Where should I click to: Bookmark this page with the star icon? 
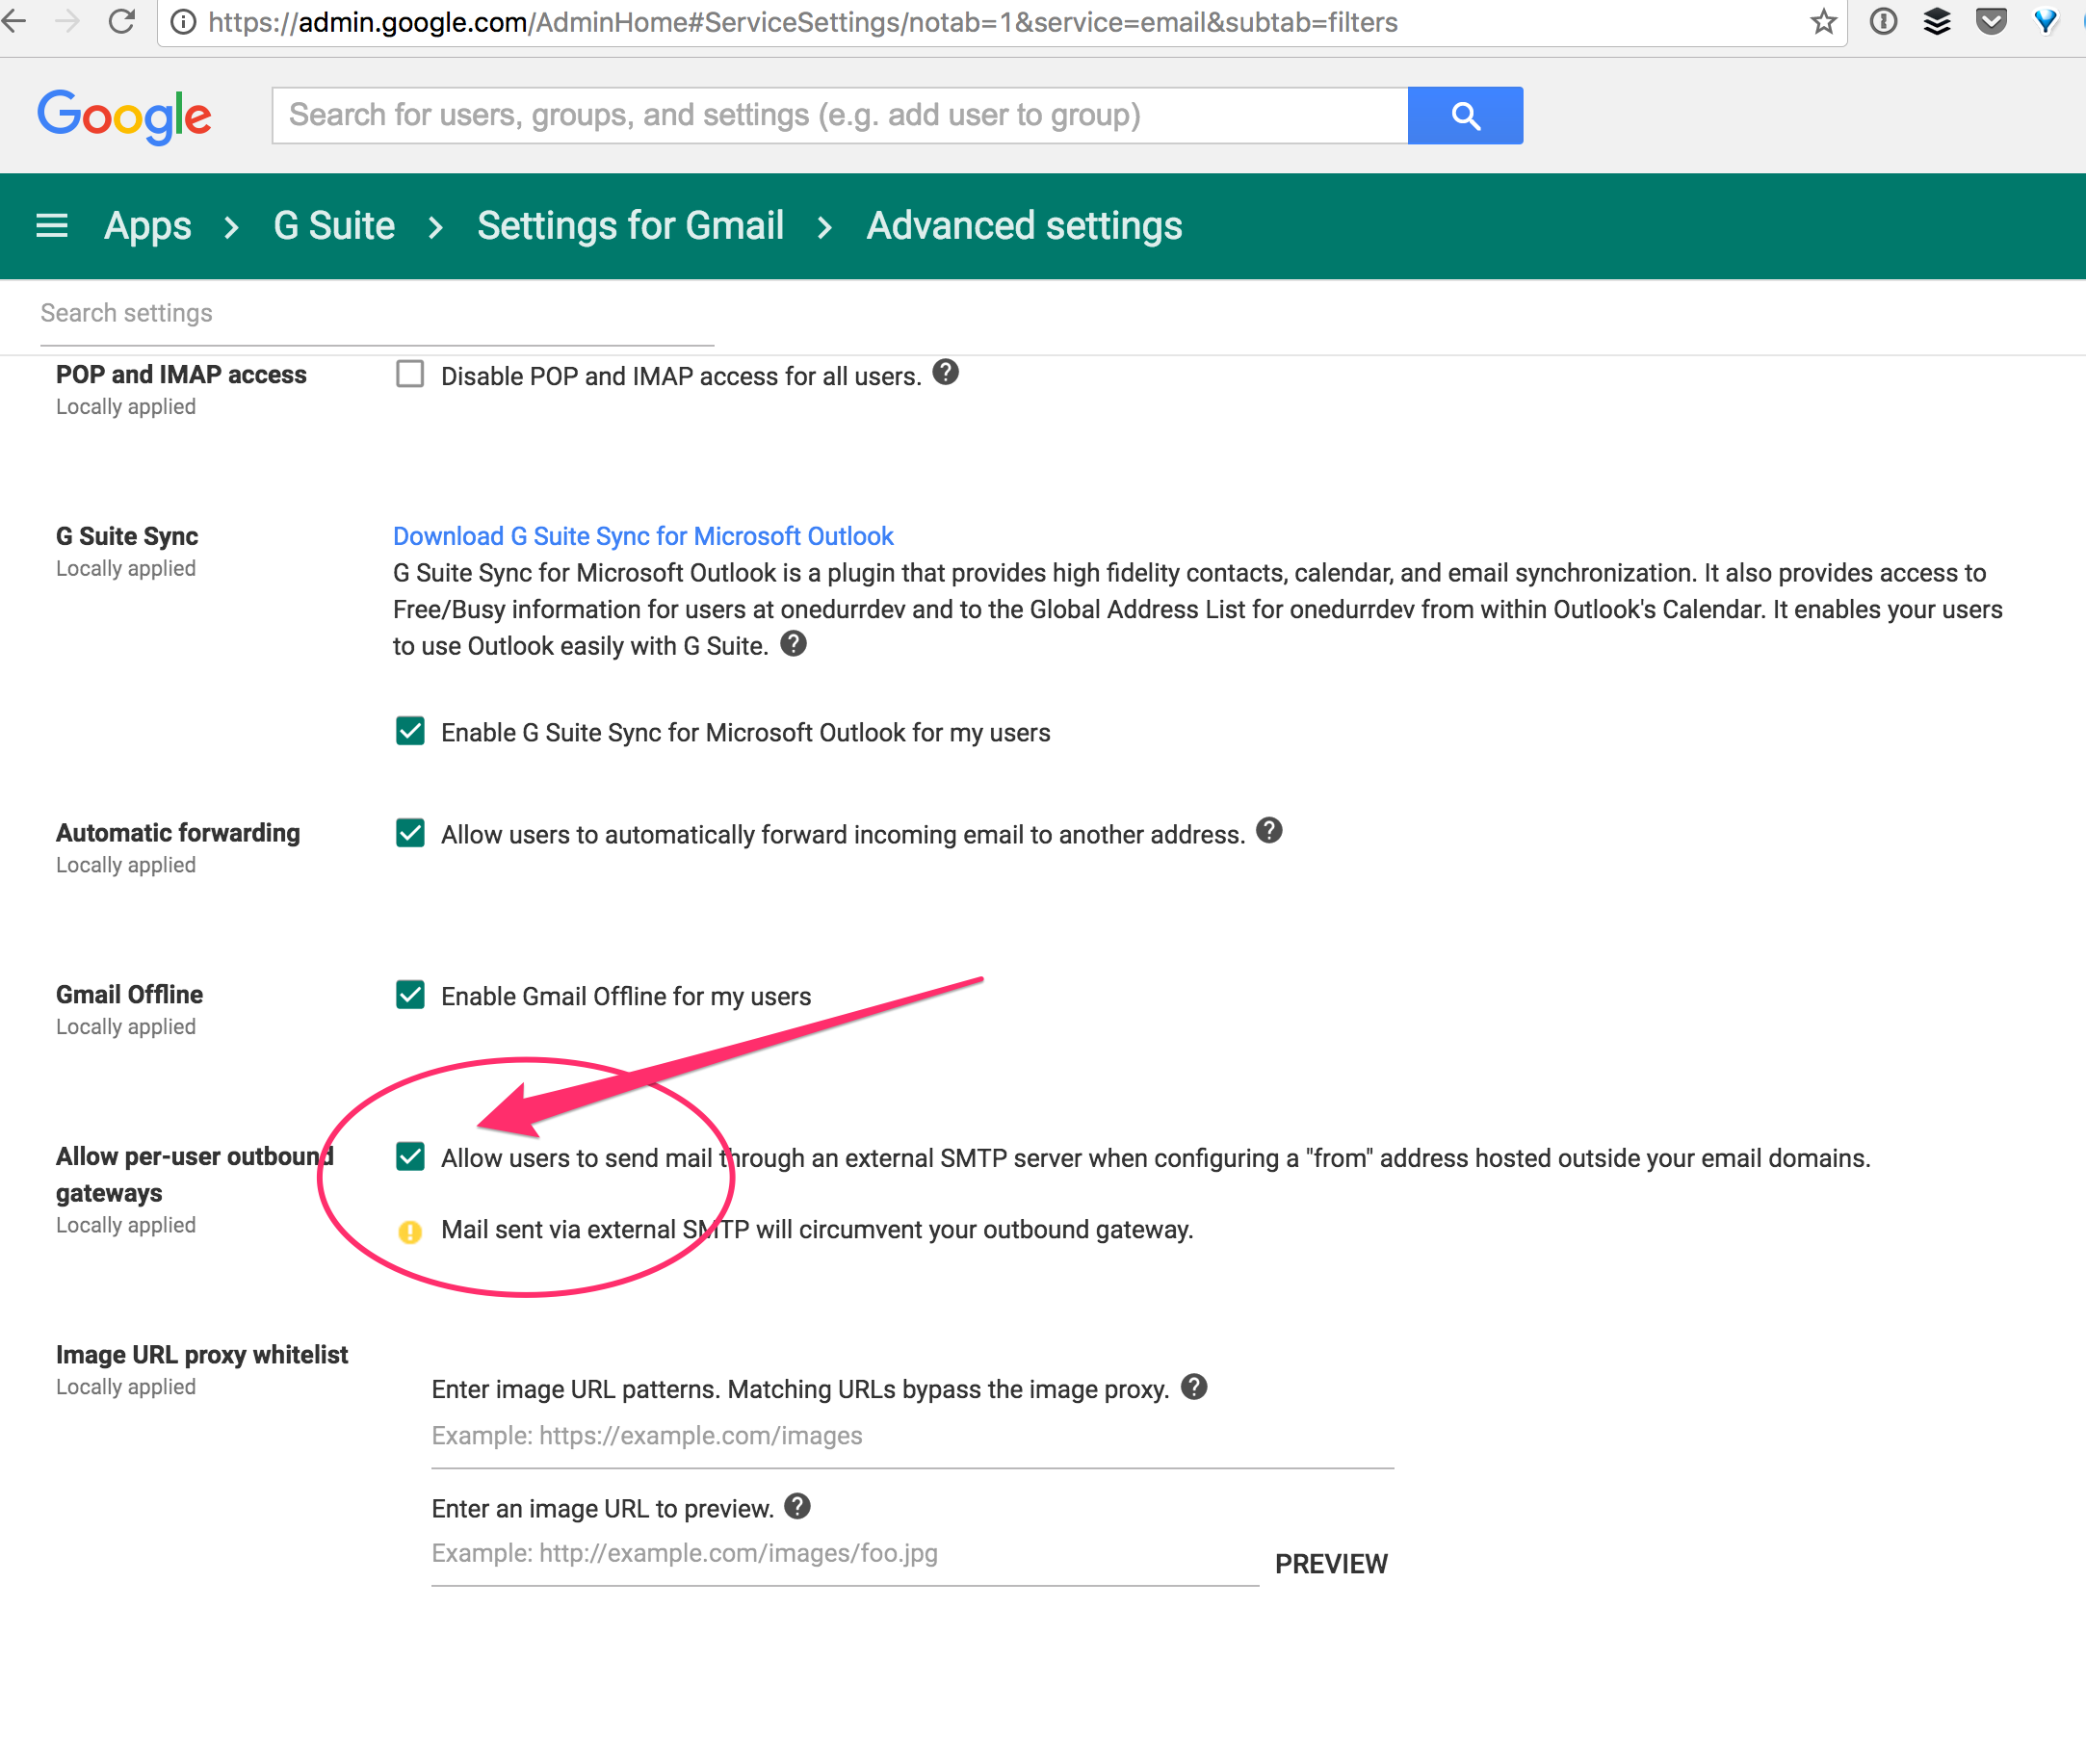point(1823,22)
